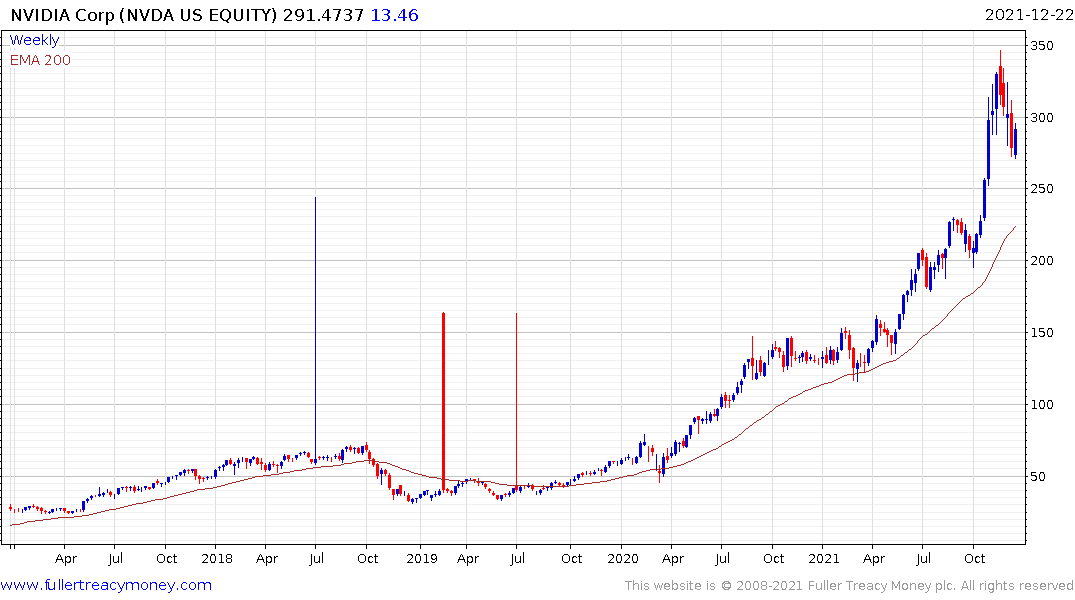
Task: Click the 50 price axis label
Action: (x=1038, y=477)
